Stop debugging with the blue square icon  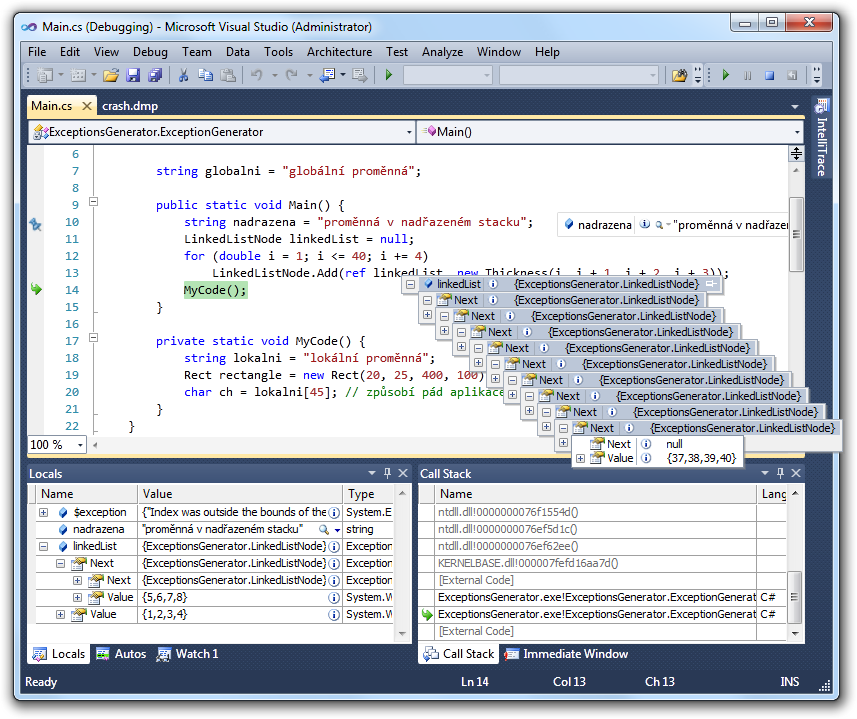click(770, 75)
